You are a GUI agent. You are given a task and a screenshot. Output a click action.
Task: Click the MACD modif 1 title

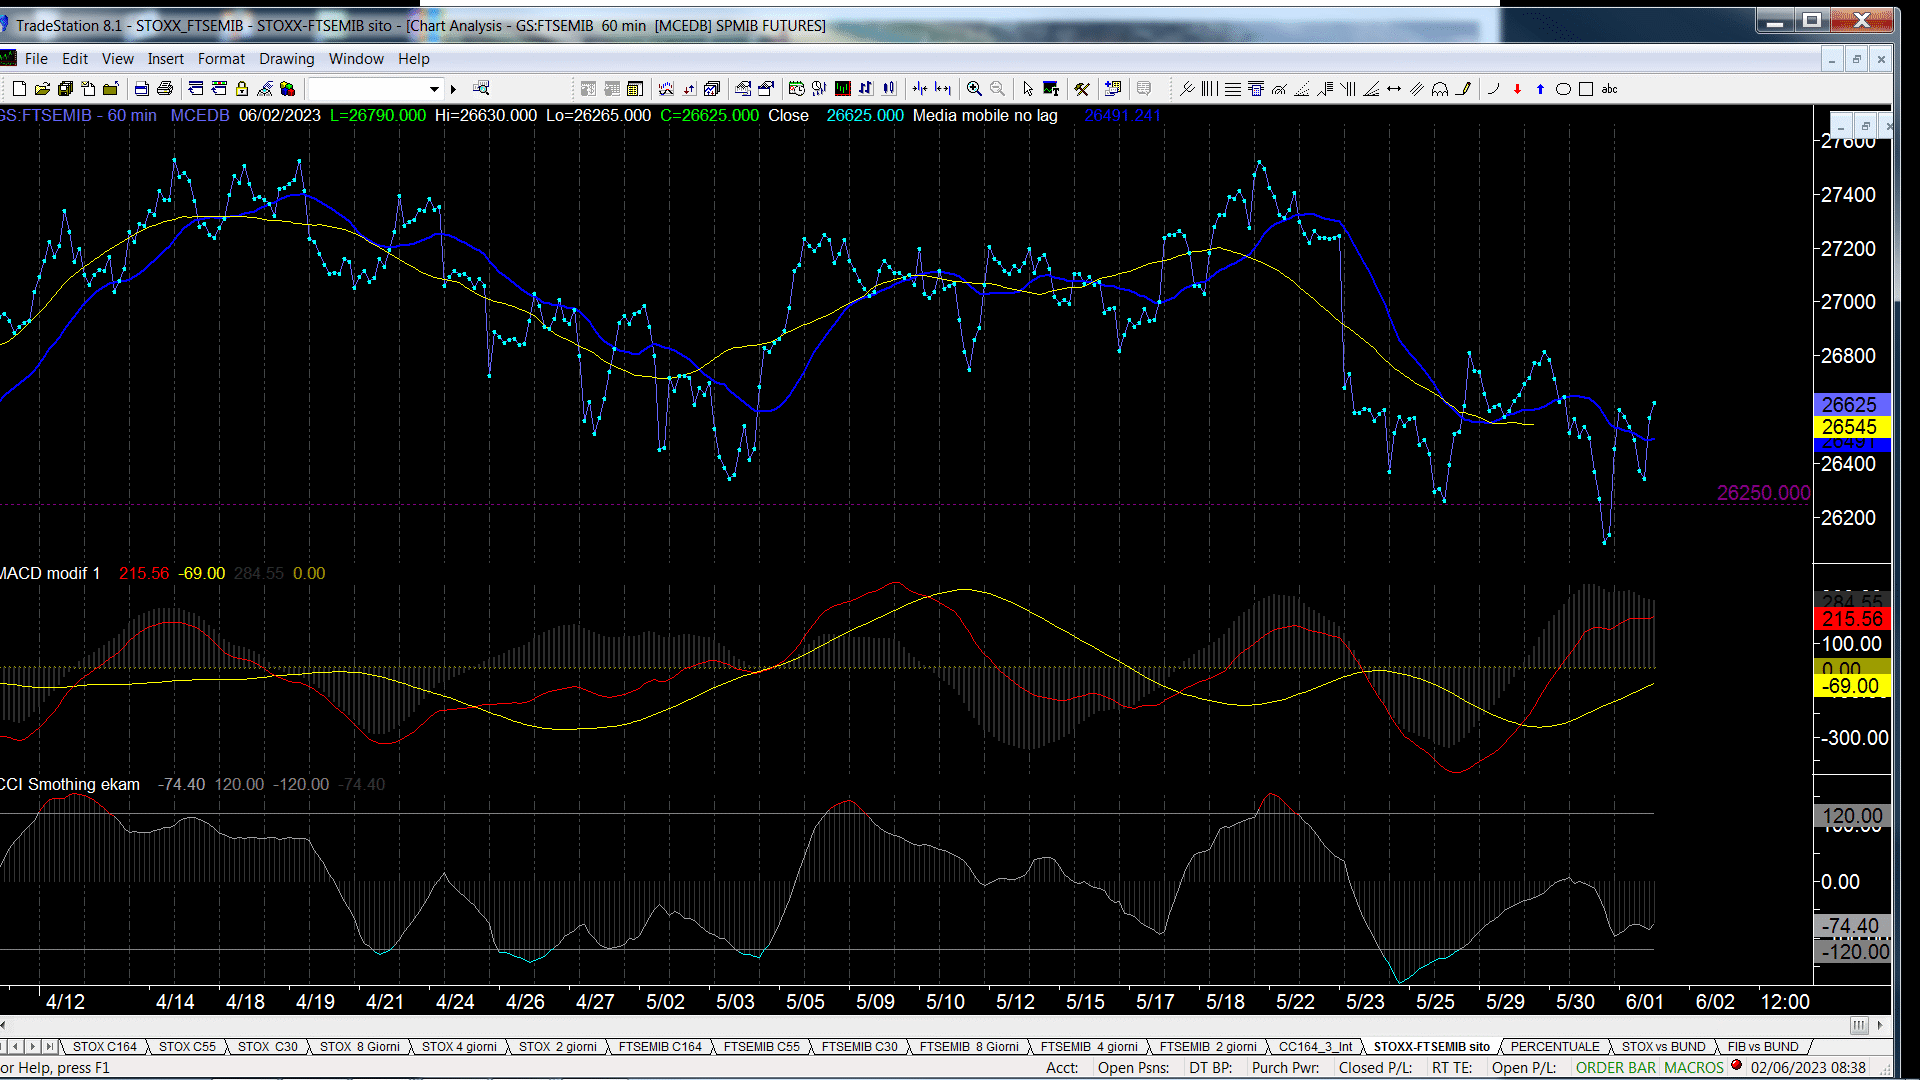click(50, 573)
